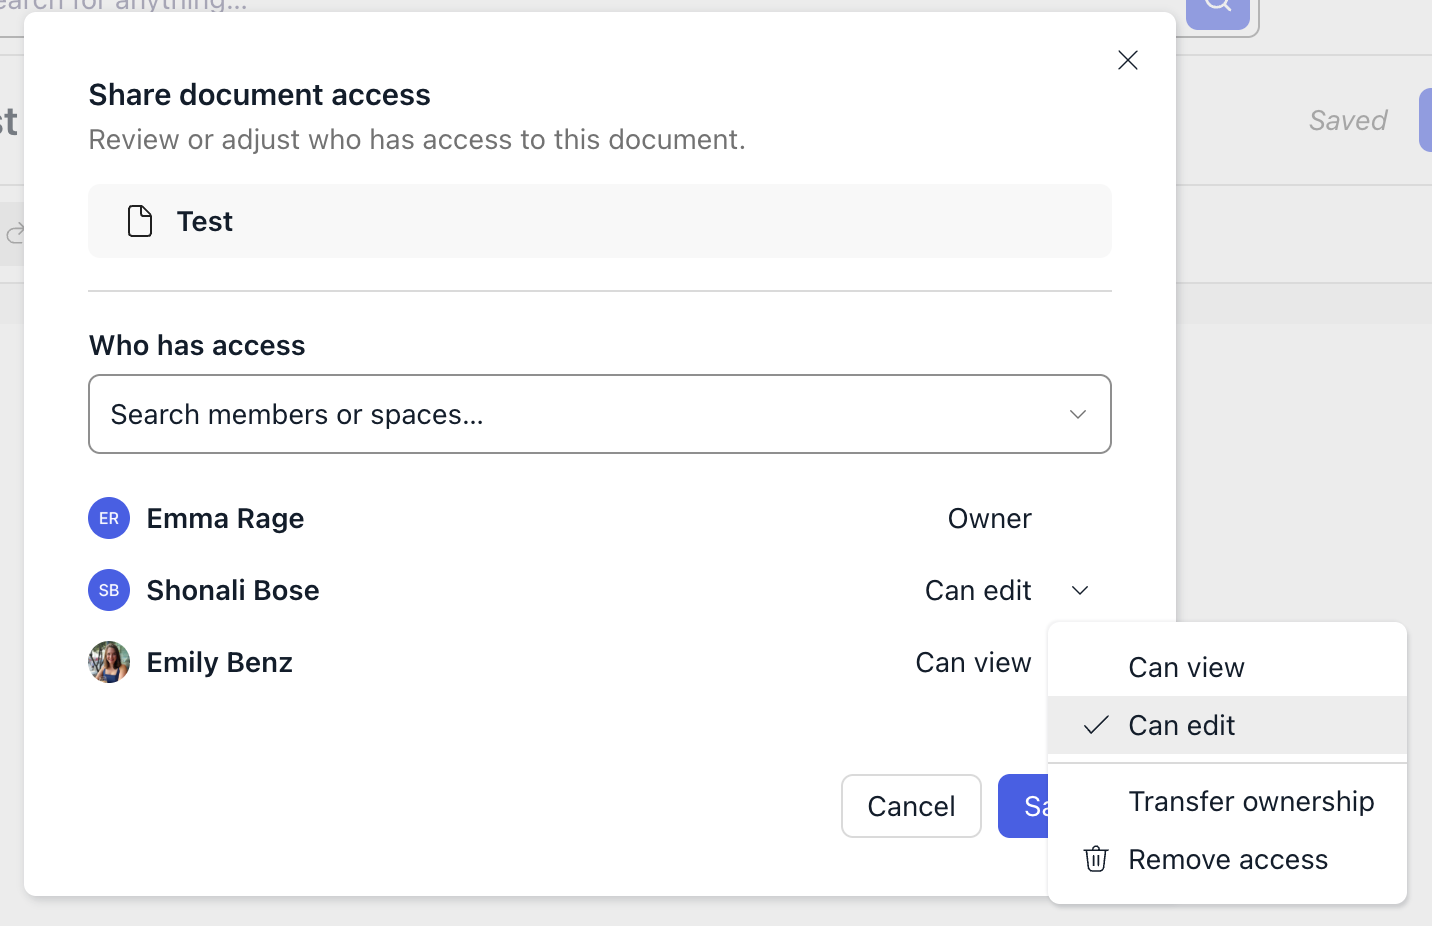Toggle Shonali Bose's permission chevron
The image size is (1432, 926).
click(x=1080, y=590)
